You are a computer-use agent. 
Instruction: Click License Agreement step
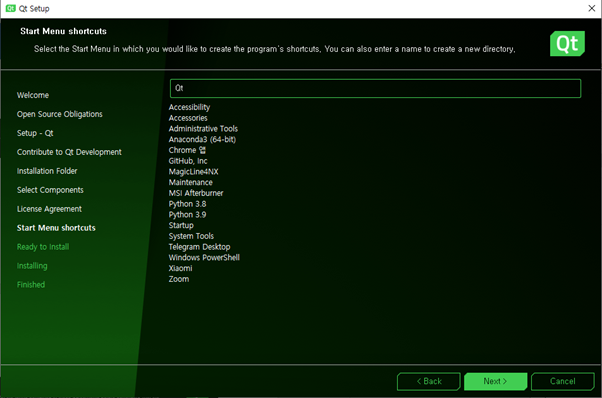(49, 209)
